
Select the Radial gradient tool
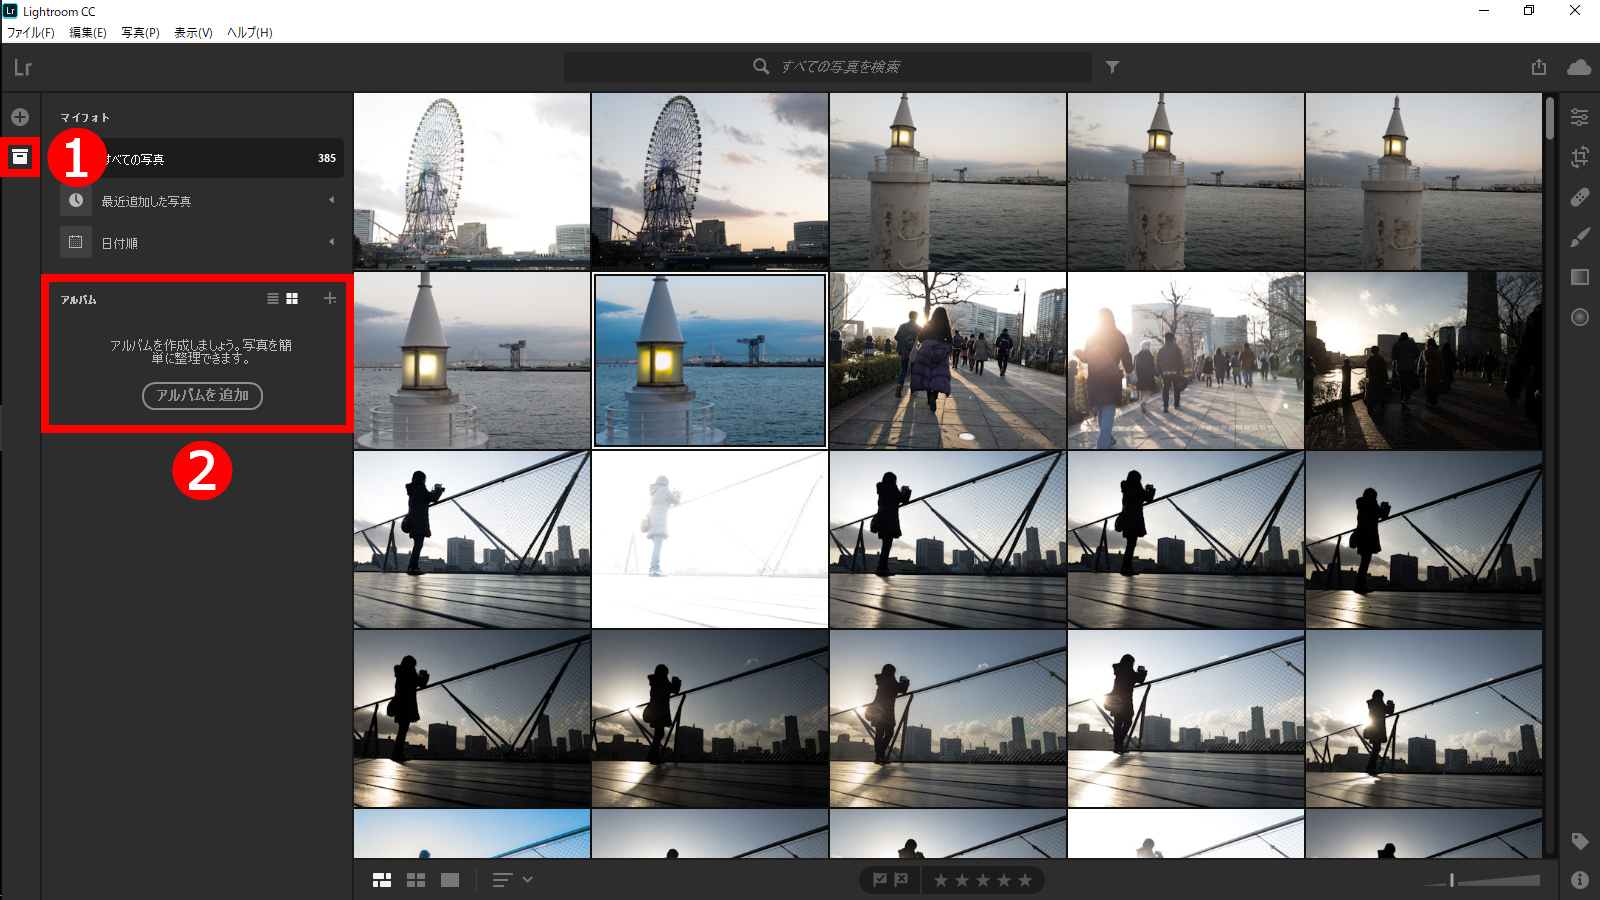[1580, 317]
